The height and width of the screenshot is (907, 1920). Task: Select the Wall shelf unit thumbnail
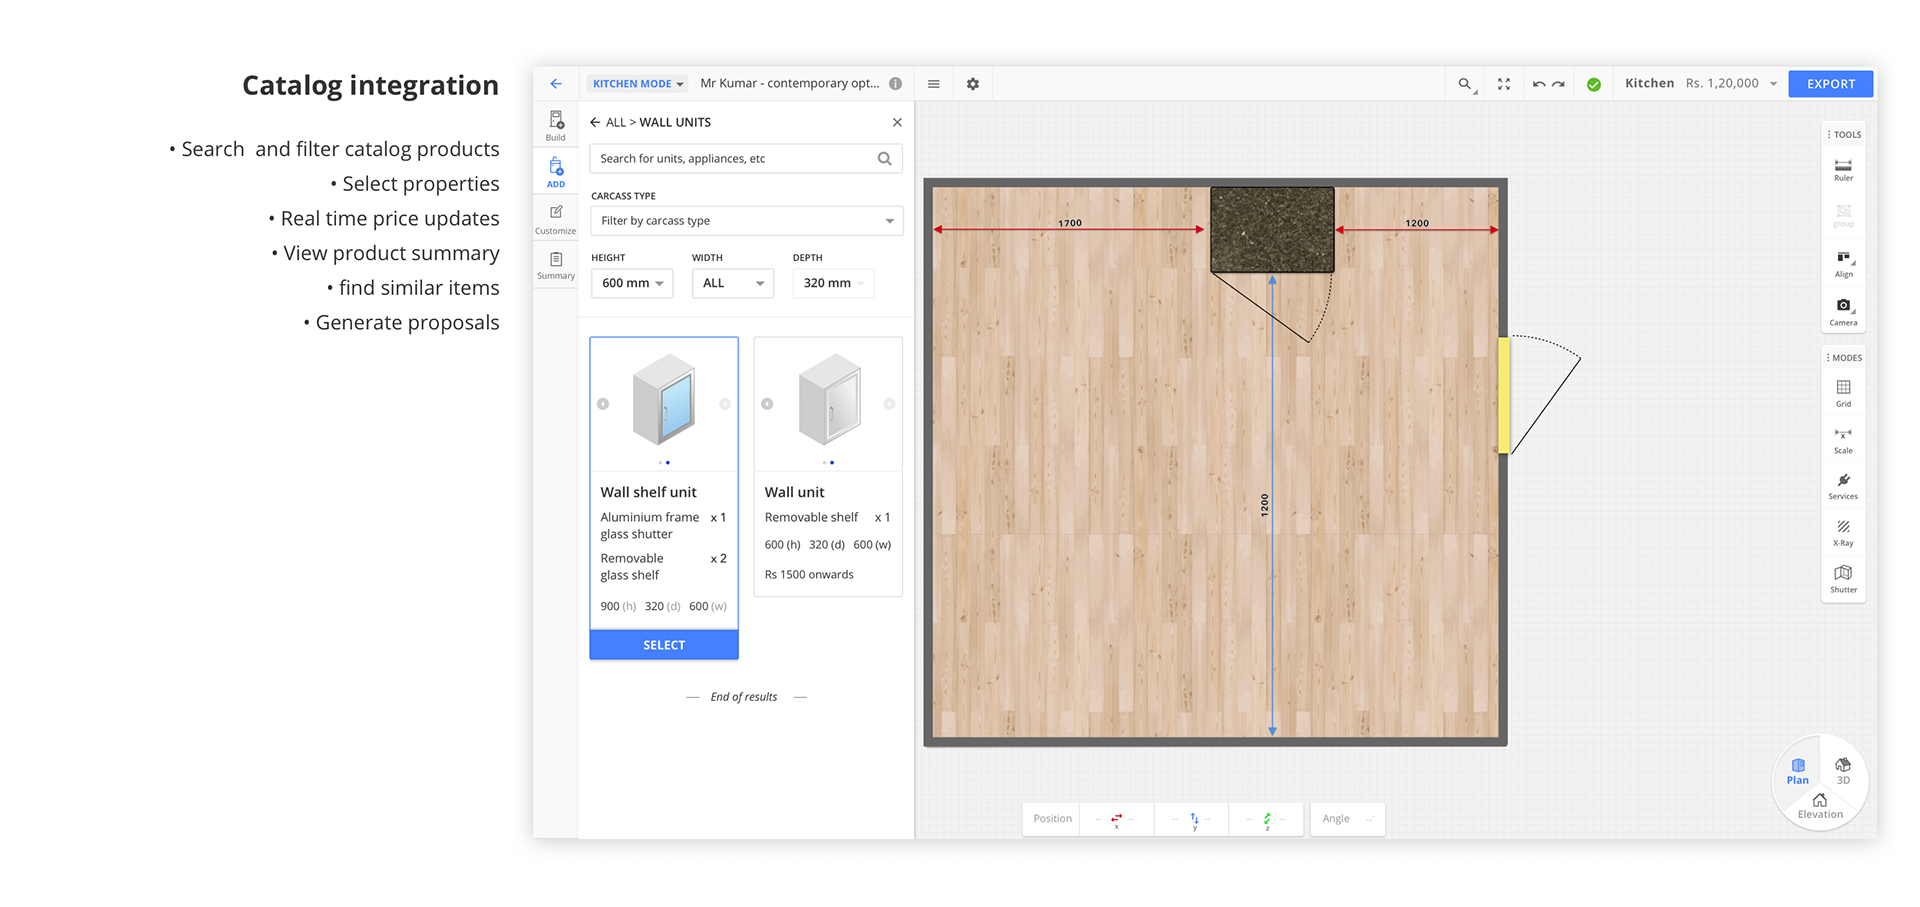664,400
